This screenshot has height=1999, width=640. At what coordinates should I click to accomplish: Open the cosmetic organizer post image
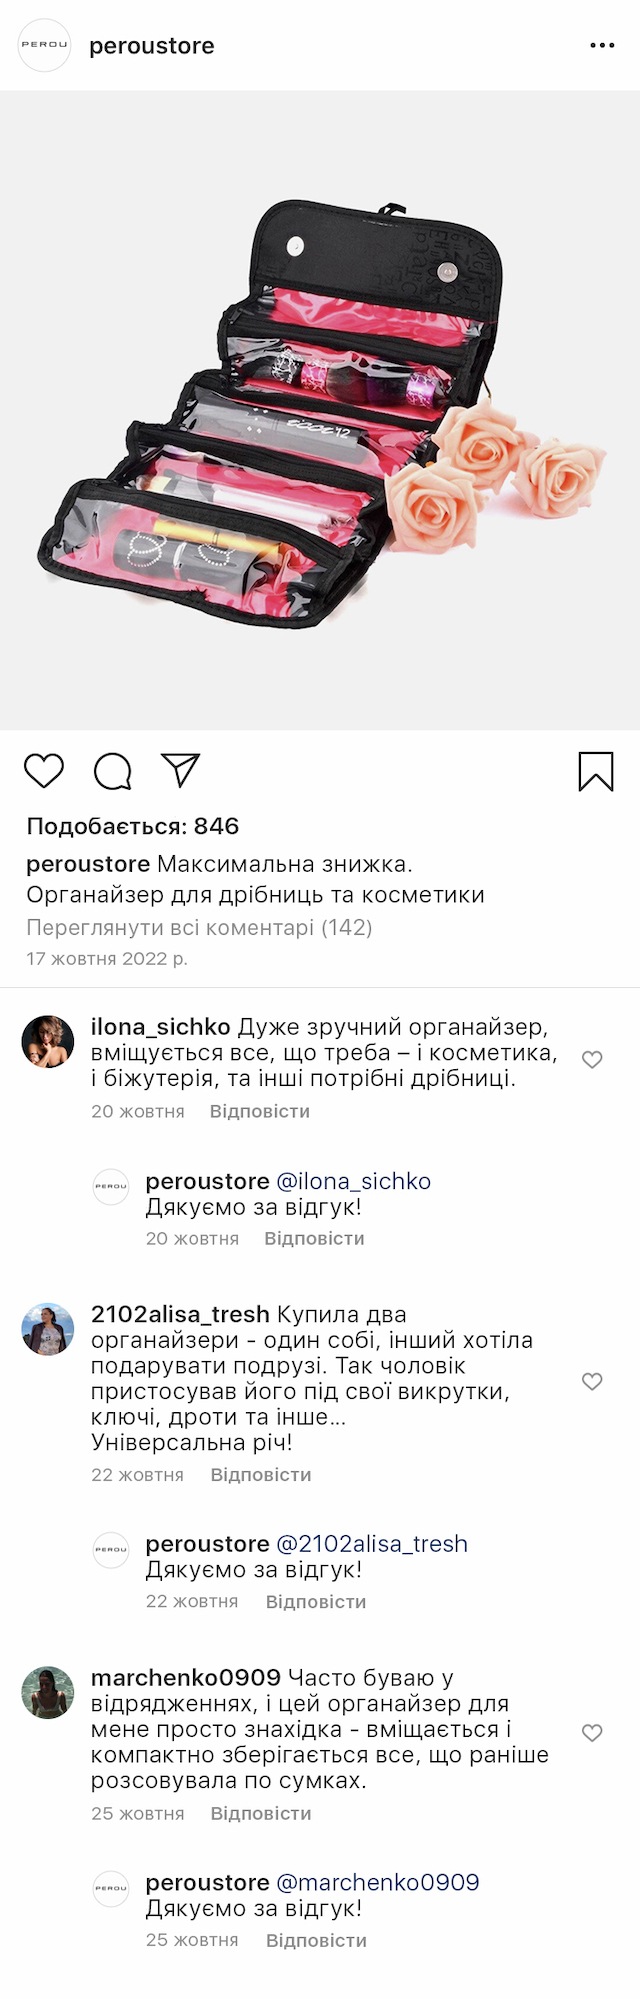[320, 410]
